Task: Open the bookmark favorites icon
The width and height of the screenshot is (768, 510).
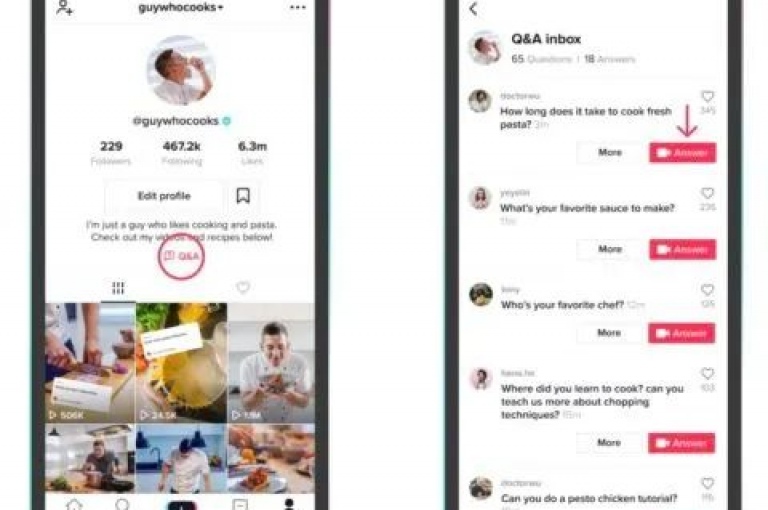Action: [243, 195]
